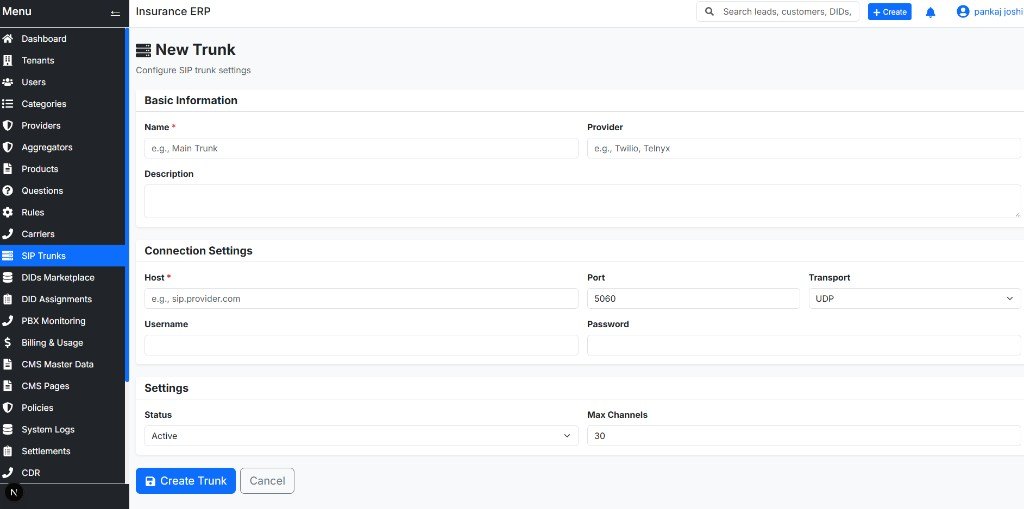Viewport: 1024px width, 509px height.
Task: Open Billing & Usage menu item
Action: click(63, 342)
